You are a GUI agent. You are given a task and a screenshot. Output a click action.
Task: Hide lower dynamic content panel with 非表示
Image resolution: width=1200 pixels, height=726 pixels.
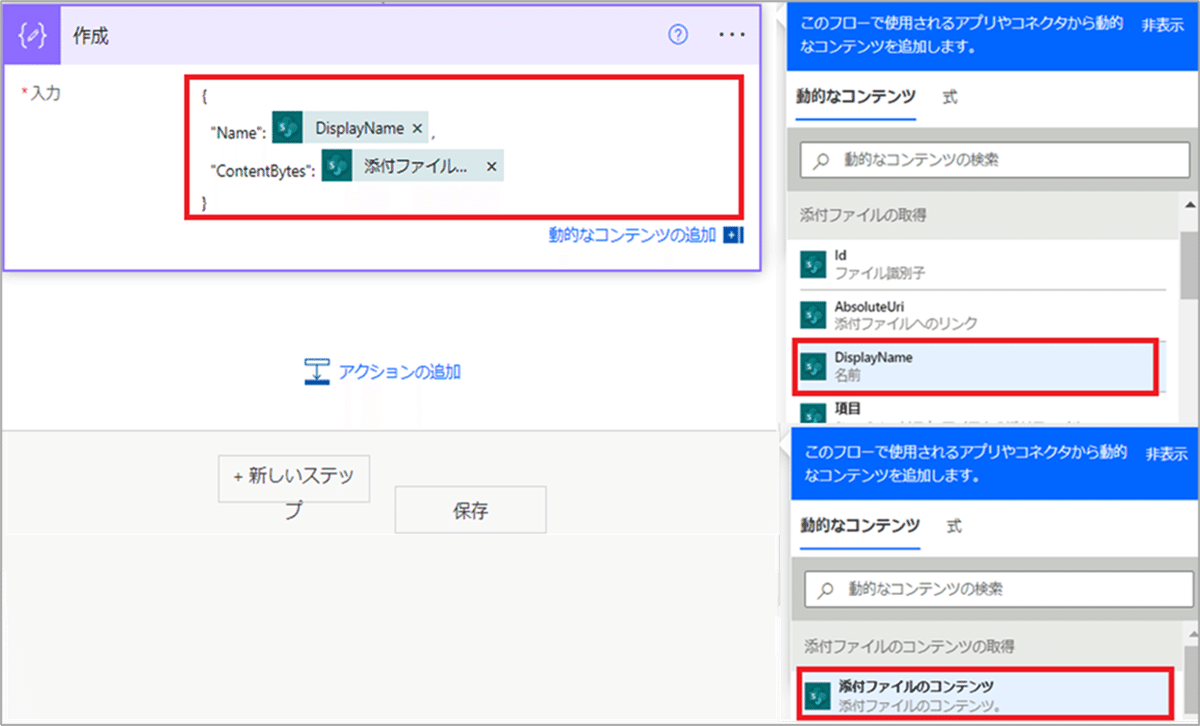pyautogui.click(x=1166, y=454)
